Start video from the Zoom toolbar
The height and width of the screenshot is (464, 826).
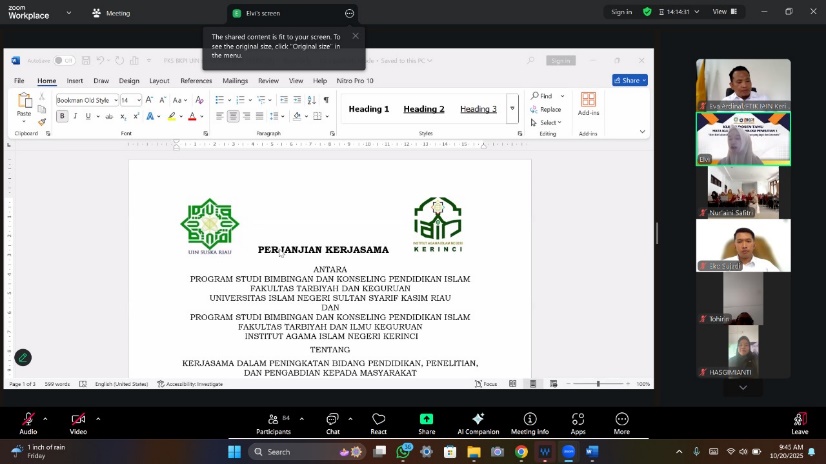(78, 420)
